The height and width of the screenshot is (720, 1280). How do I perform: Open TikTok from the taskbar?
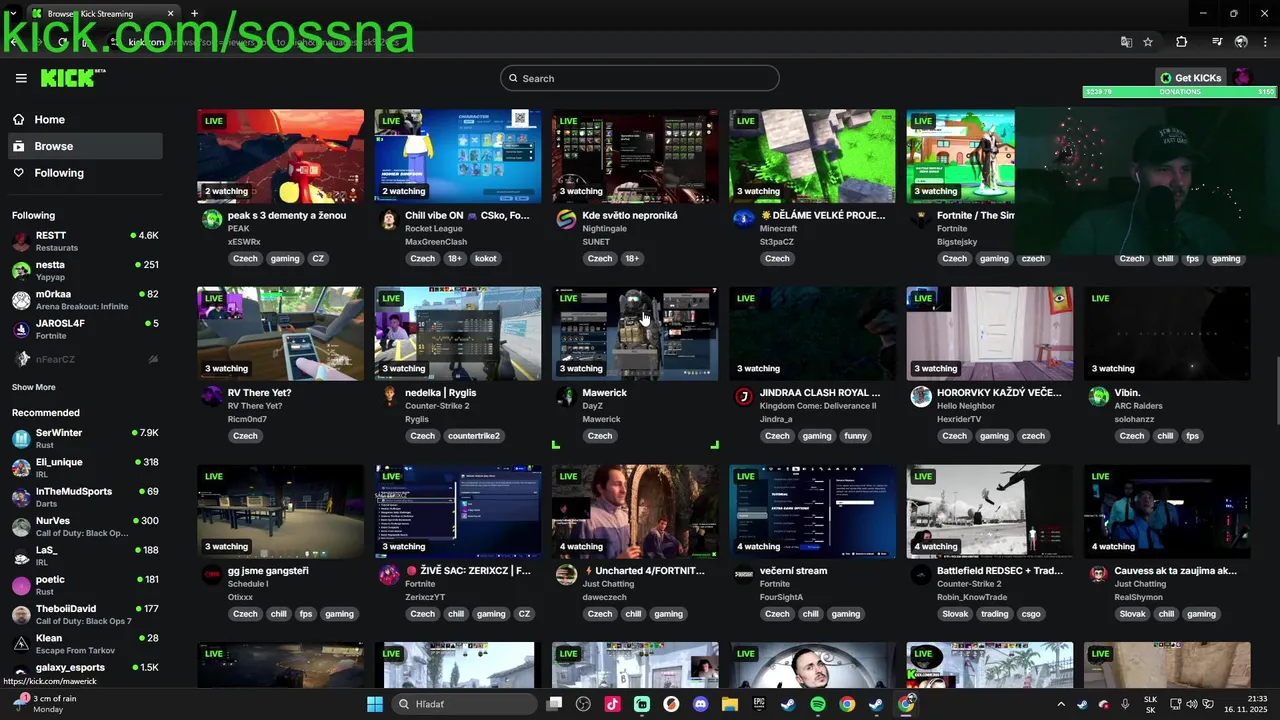tap(612, 704)
